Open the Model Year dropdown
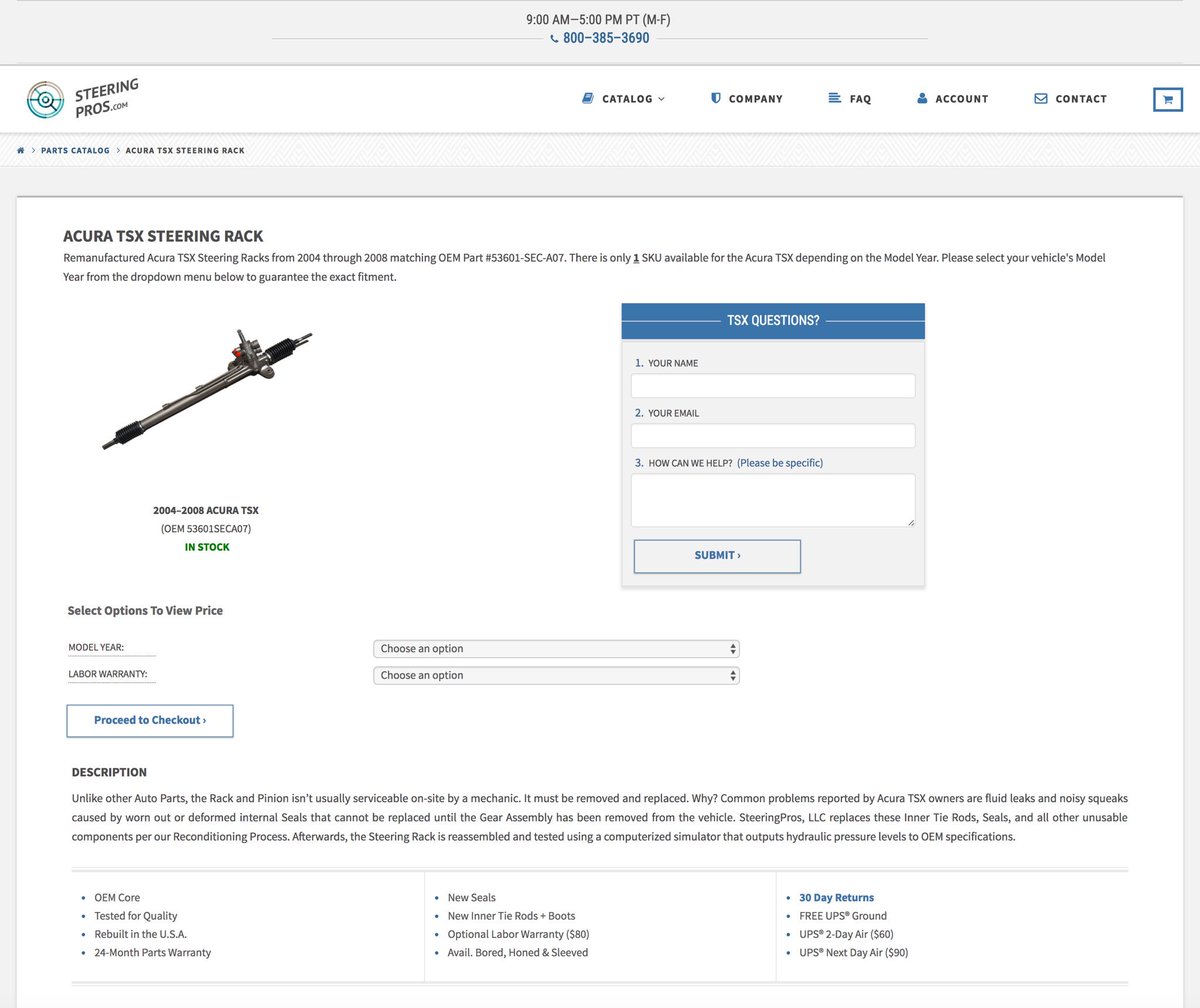 pos(556,649)
